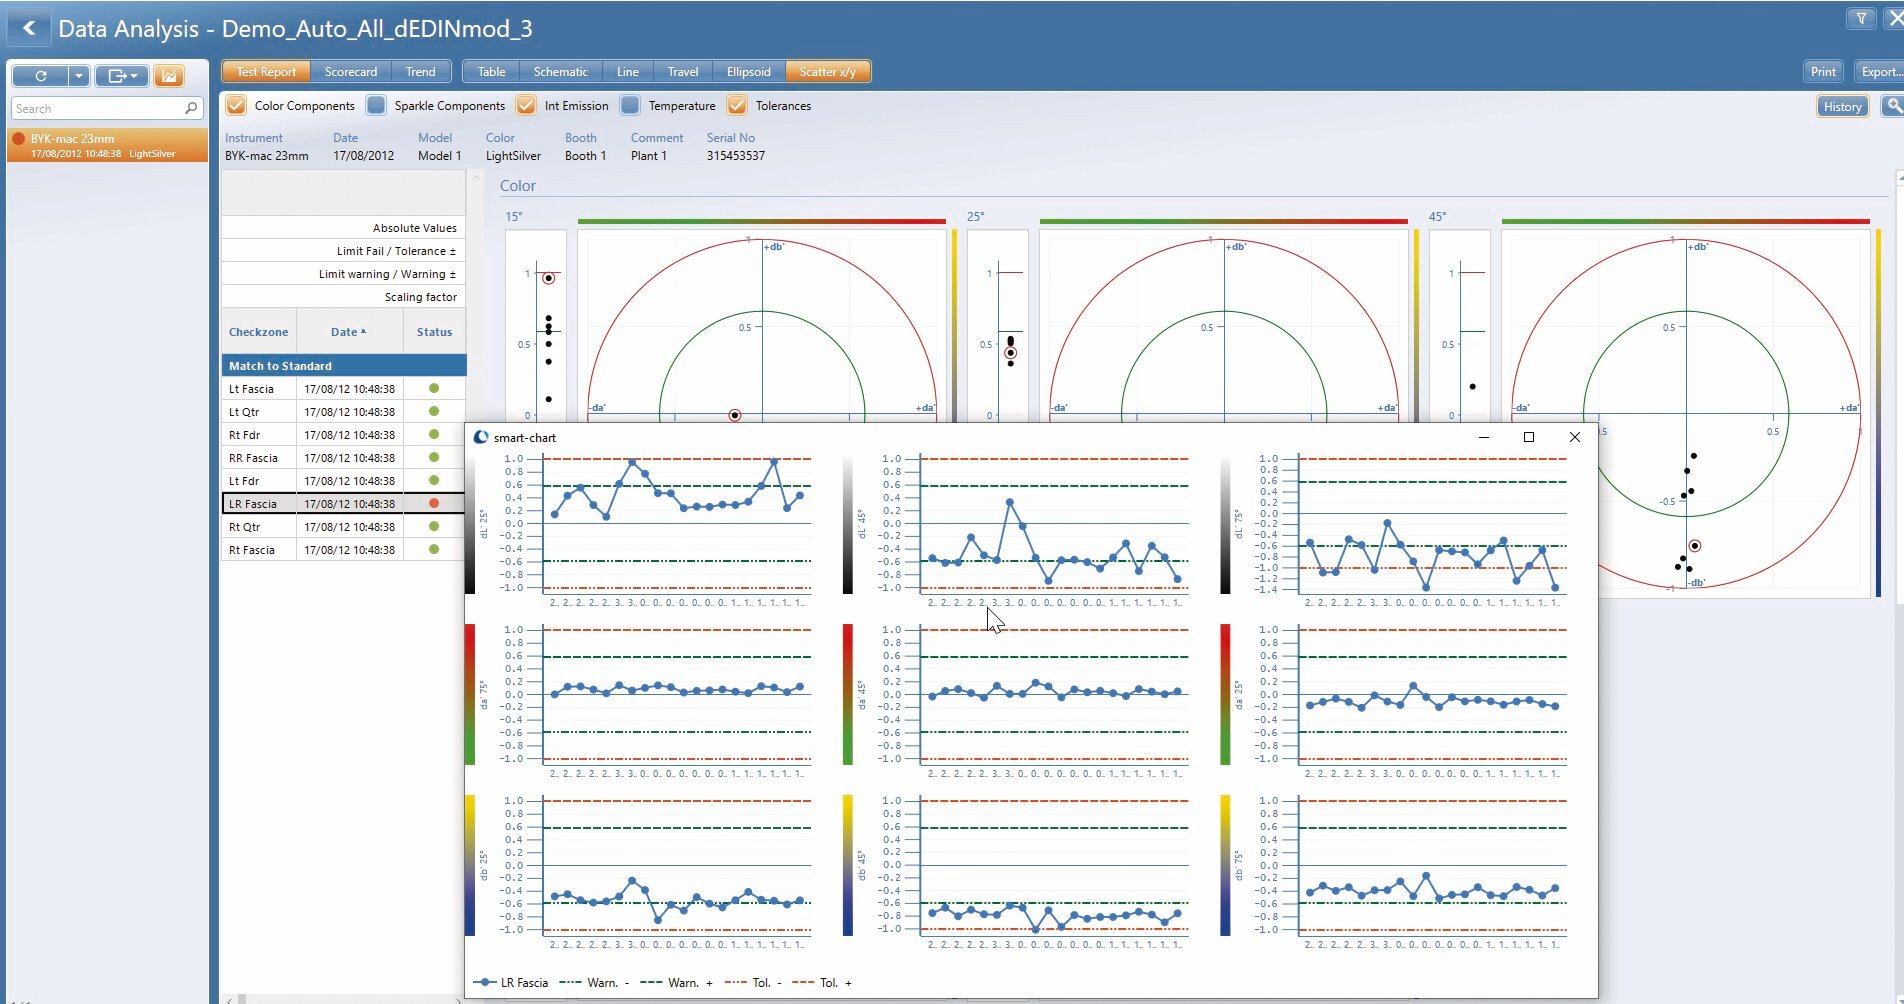Expand the Limit warning / Warning row

click(x=343, y=274)
